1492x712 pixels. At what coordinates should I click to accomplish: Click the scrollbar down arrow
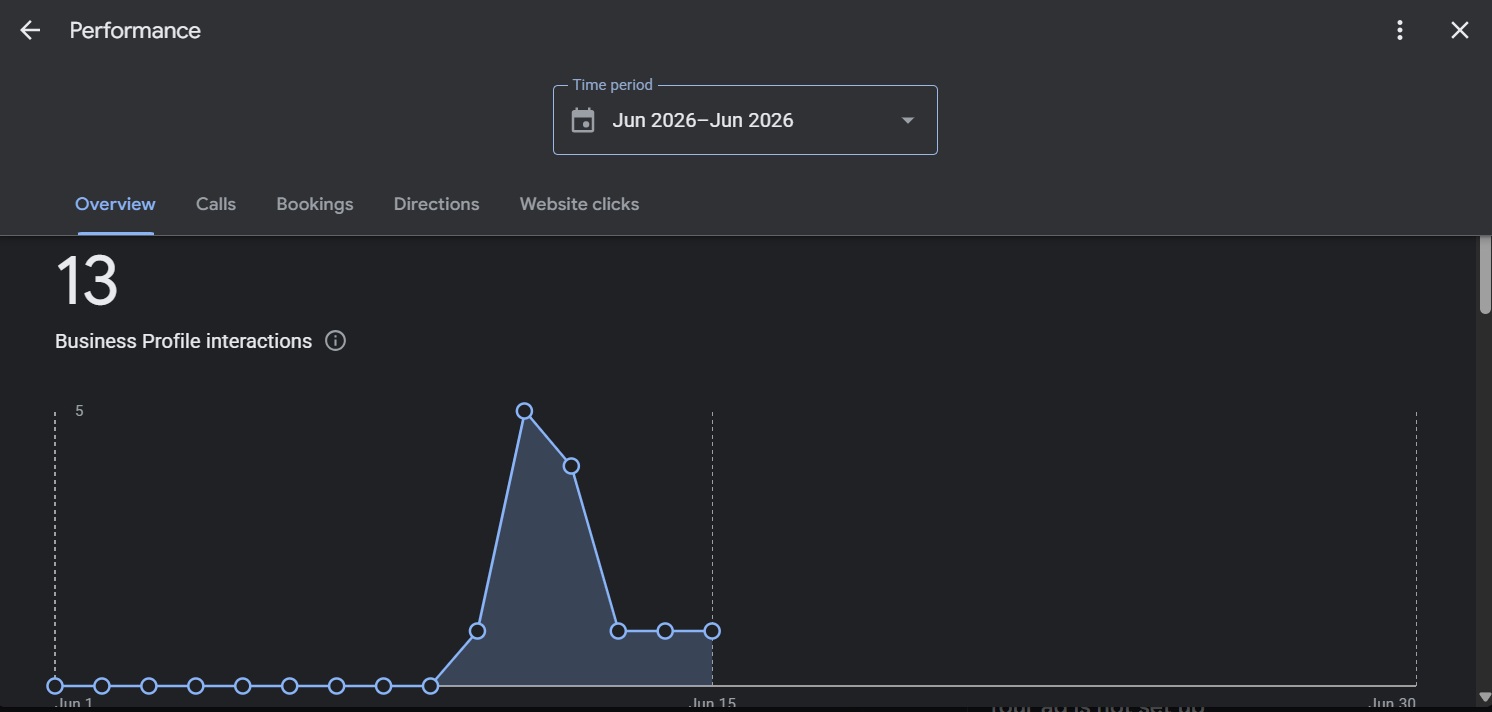point(1484,696)
